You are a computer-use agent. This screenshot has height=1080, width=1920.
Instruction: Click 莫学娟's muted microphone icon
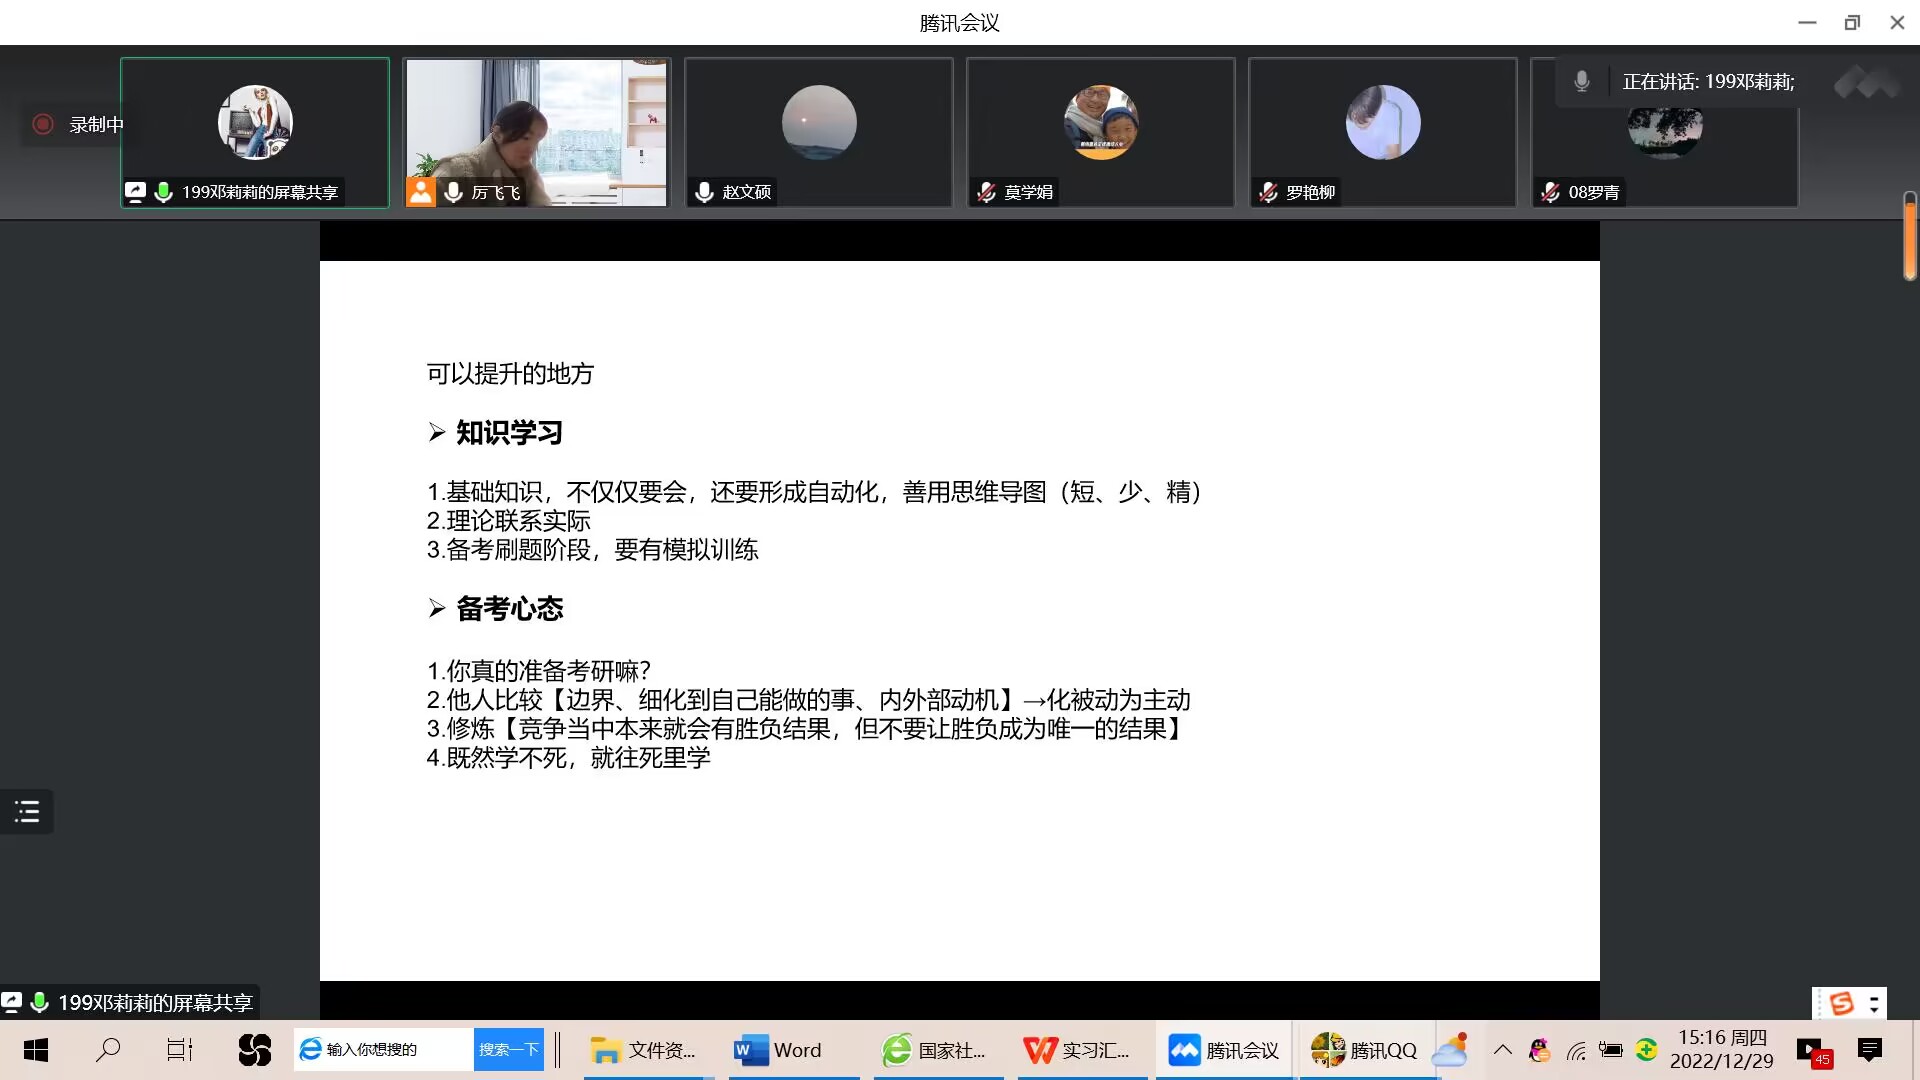[x=986, y=192]
